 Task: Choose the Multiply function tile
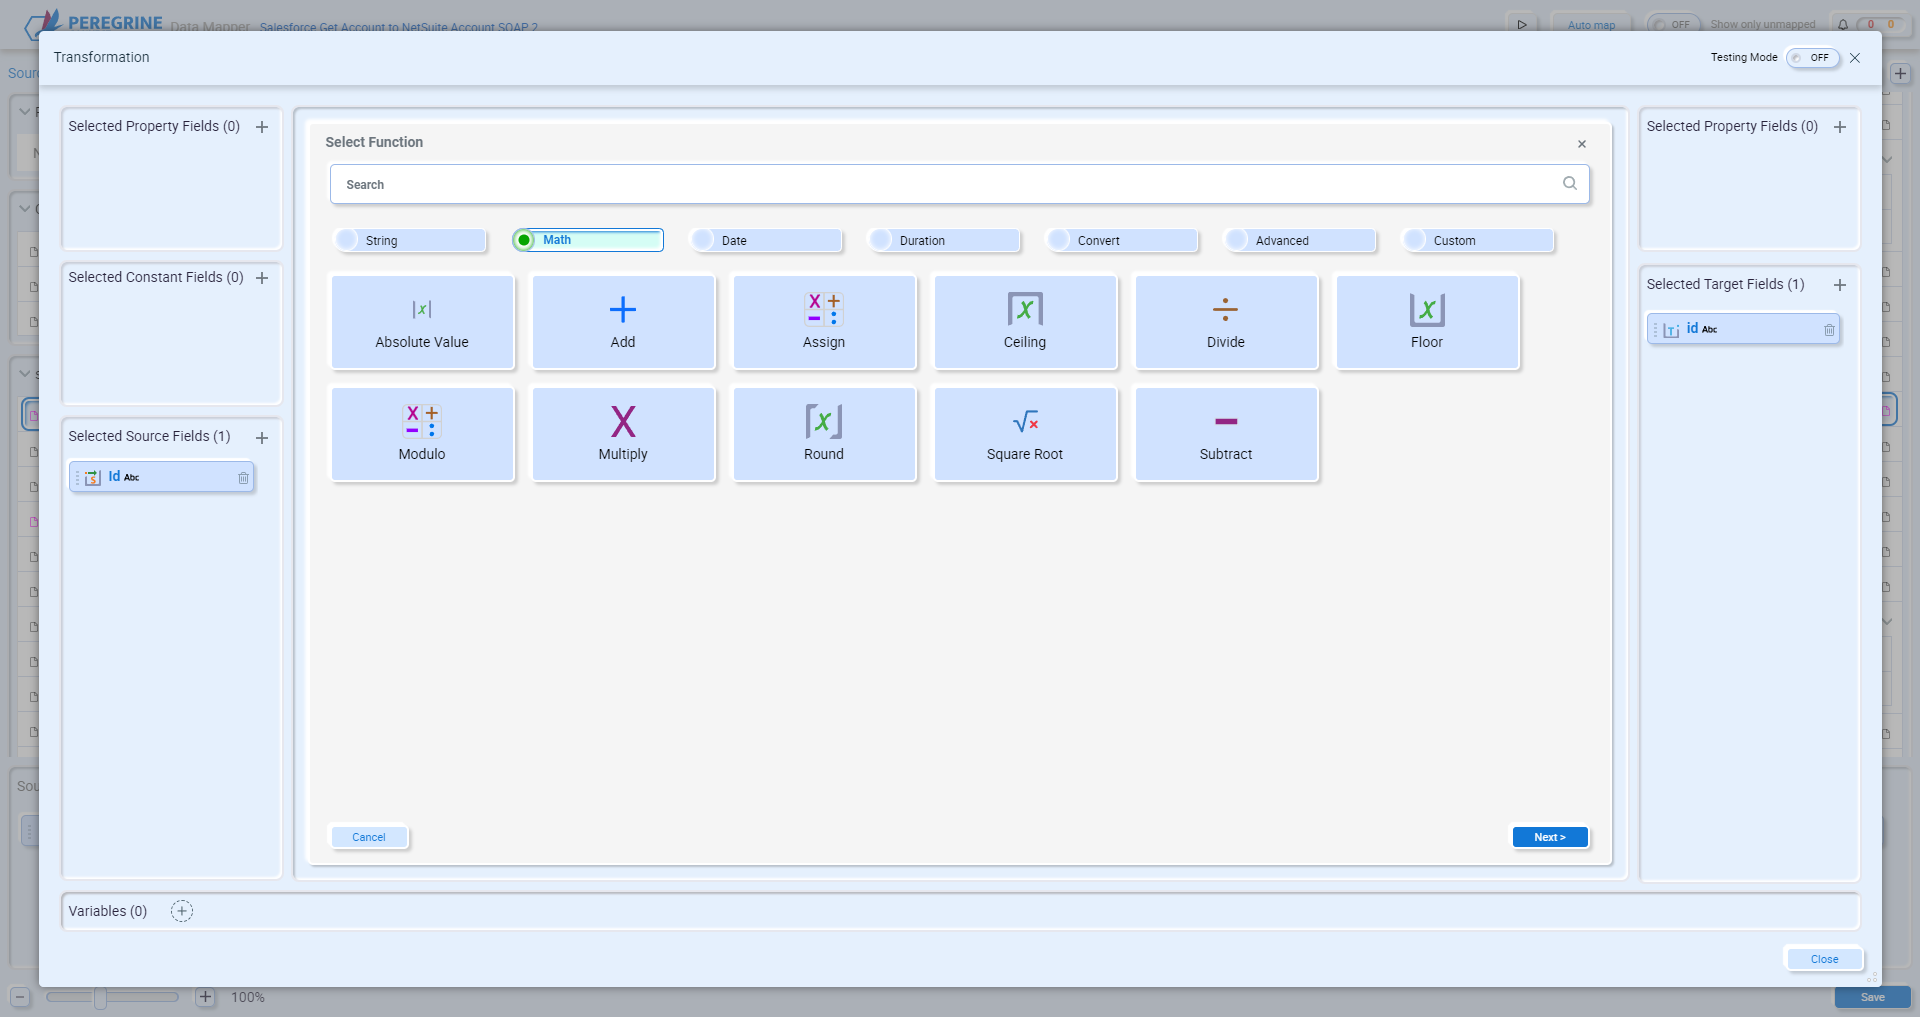click(x=623, y=434)
